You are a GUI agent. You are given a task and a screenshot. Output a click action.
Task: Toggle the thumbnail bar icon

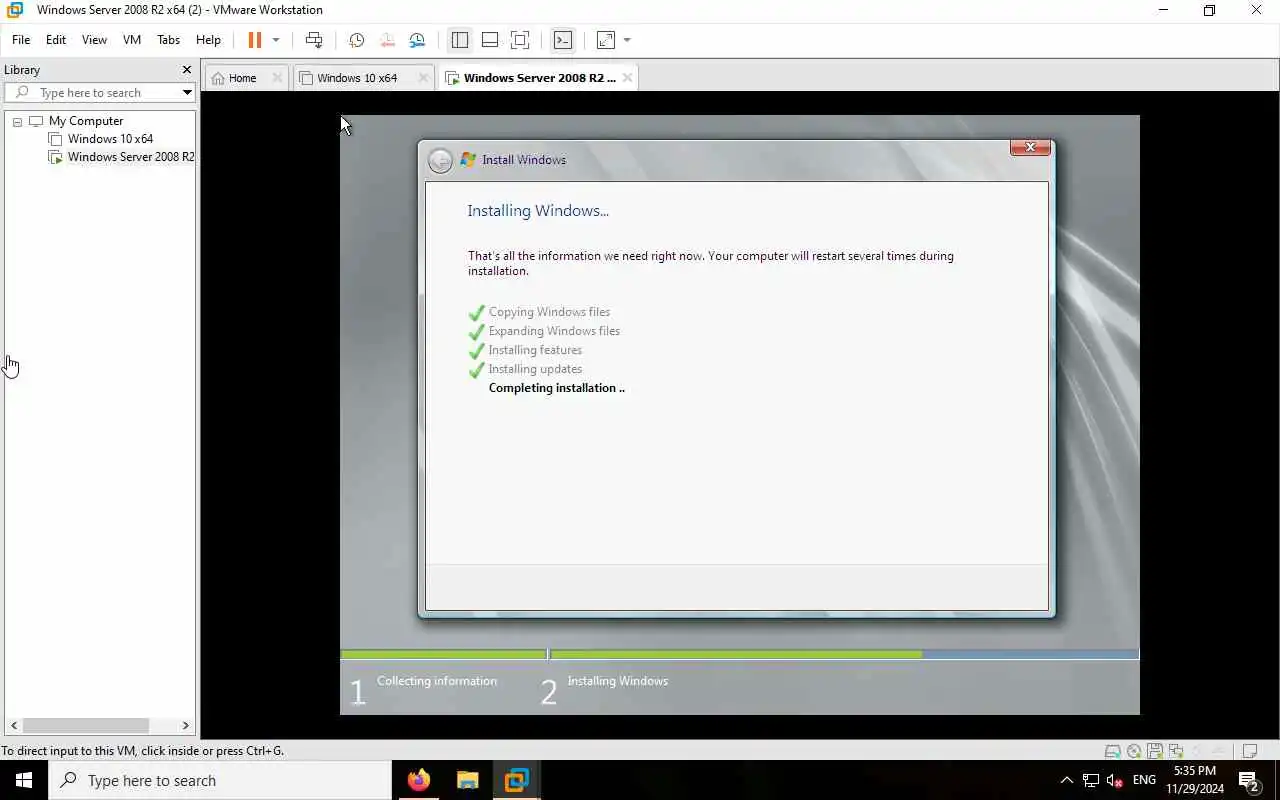[x=490, y=40]
